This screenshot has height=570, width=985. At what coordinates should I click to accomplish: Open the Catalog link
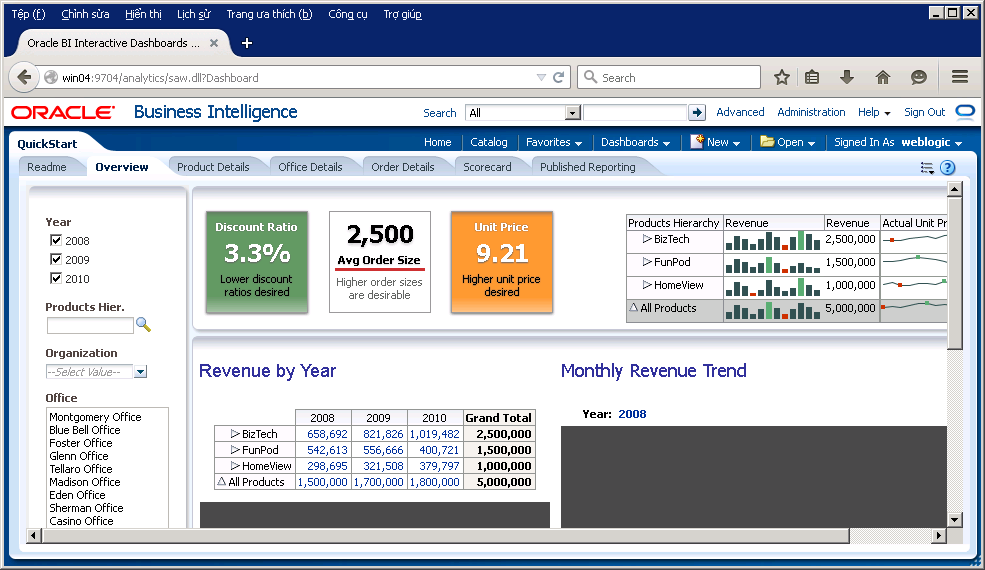489,142
